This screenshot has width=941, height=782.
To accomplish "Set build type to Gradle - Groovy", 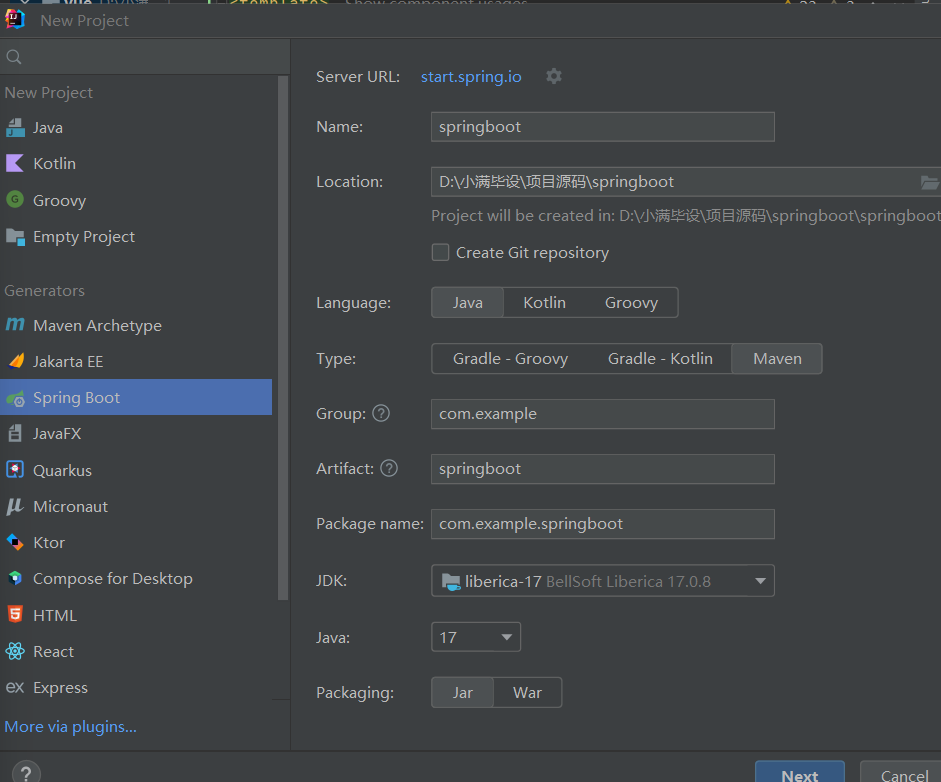I will [x=510, y=358].
